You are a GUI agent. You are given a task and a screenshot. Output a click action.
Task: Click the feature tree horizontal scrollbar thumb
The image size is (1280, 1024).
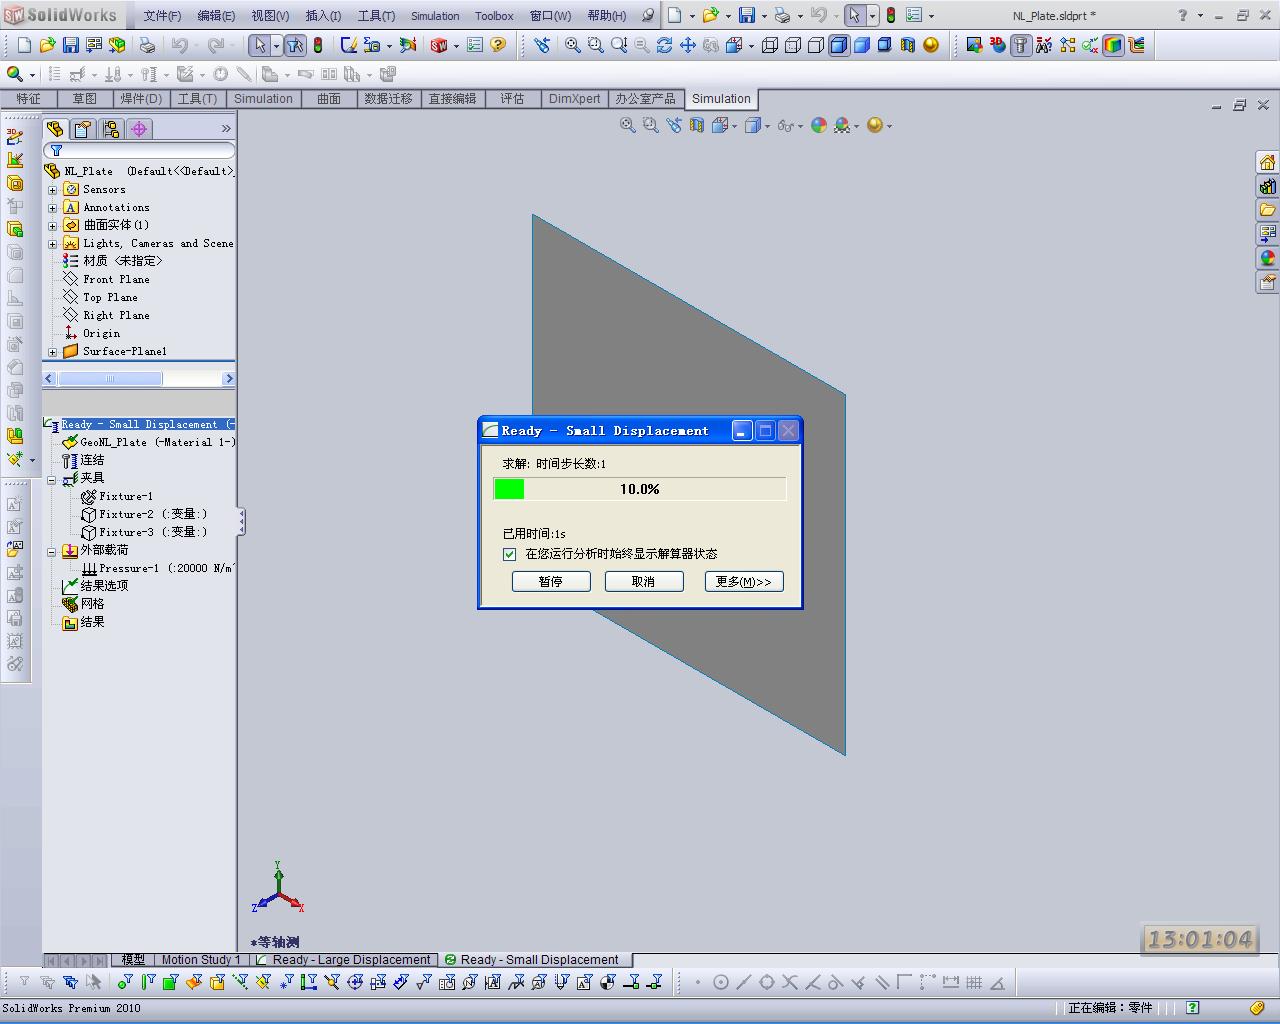pyautogui.click(x=110, y=379)
